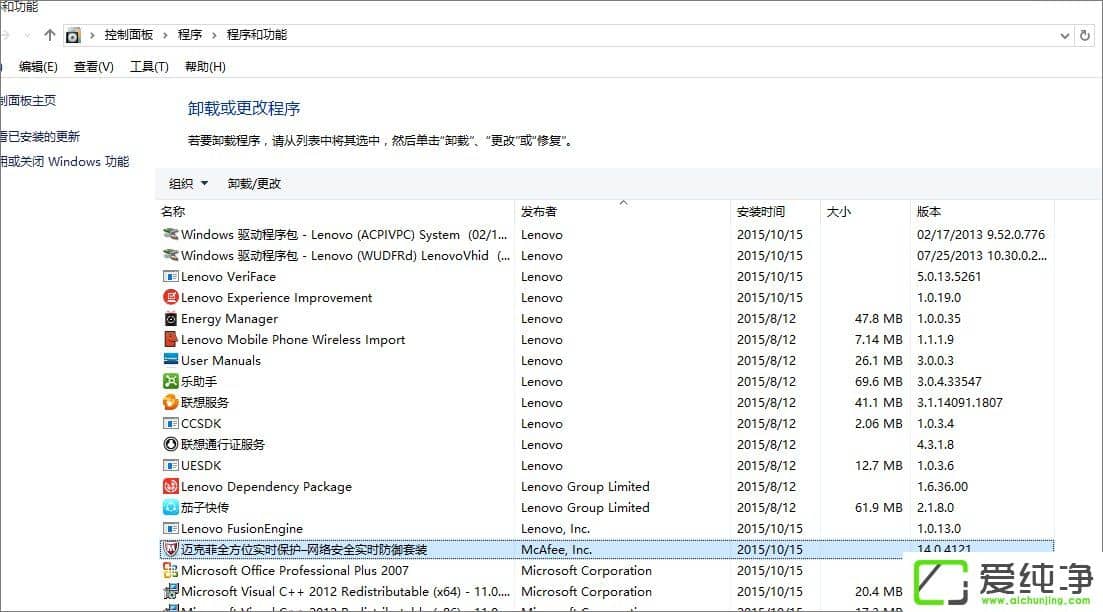1103x612 pixels.
Task: Select the CCSDK program icon
Action: 170,423
